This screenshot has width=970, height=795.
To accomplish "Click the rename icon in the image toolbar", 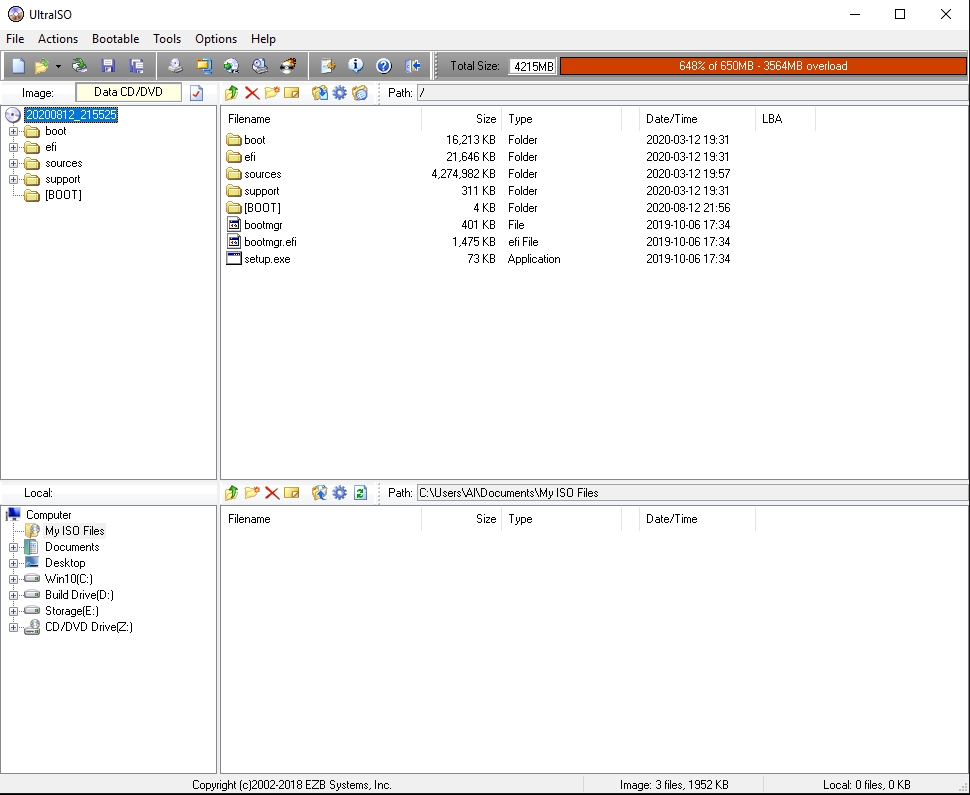I will pos(291,93).
